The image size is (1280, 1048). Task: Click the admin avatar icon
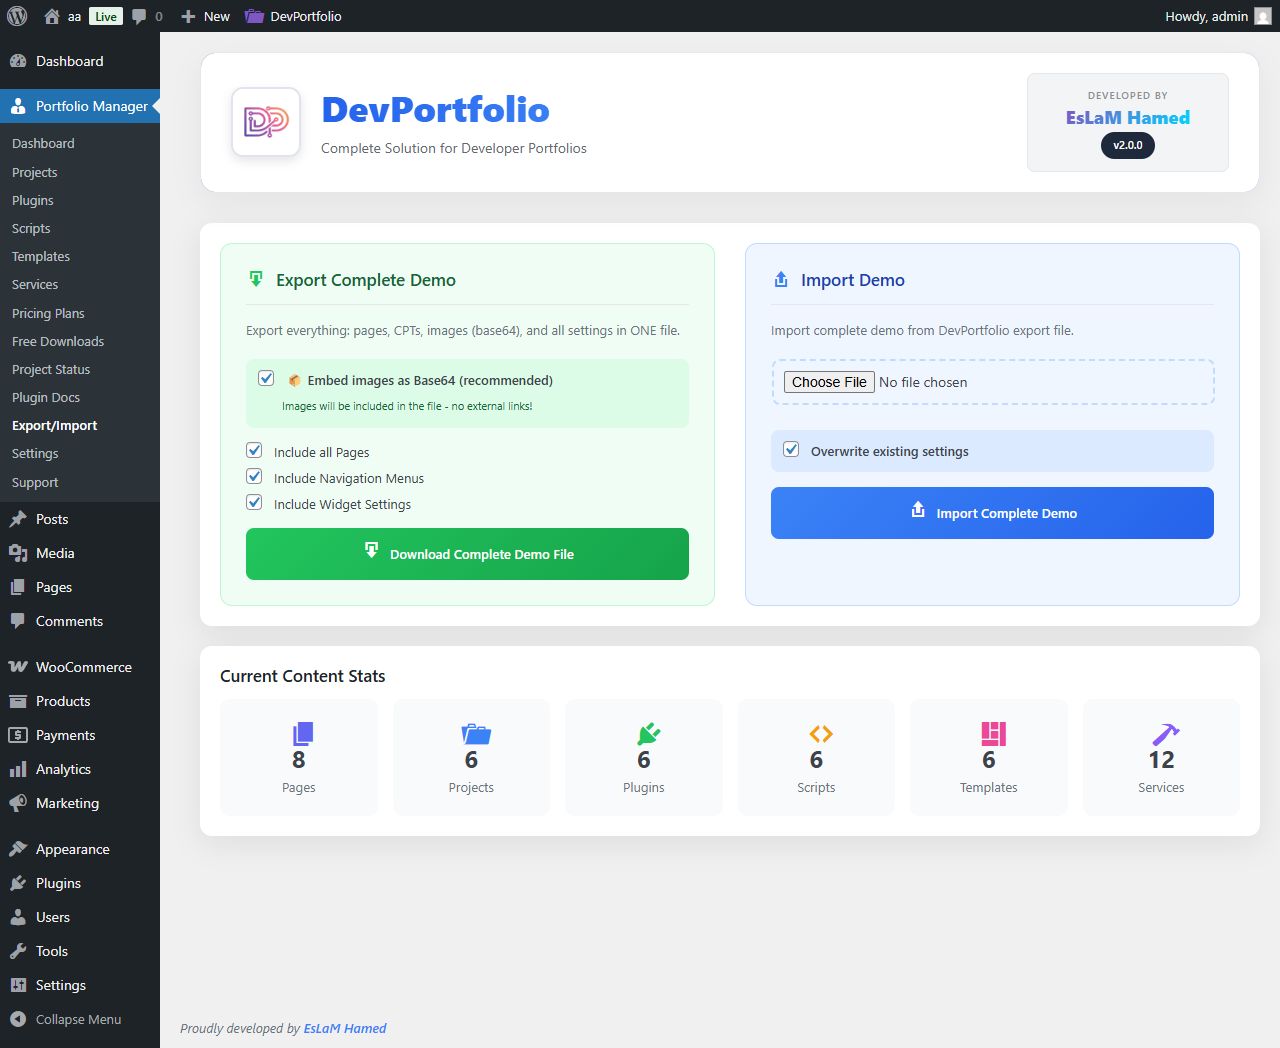pyautogui.click(x=1263, y=16)
